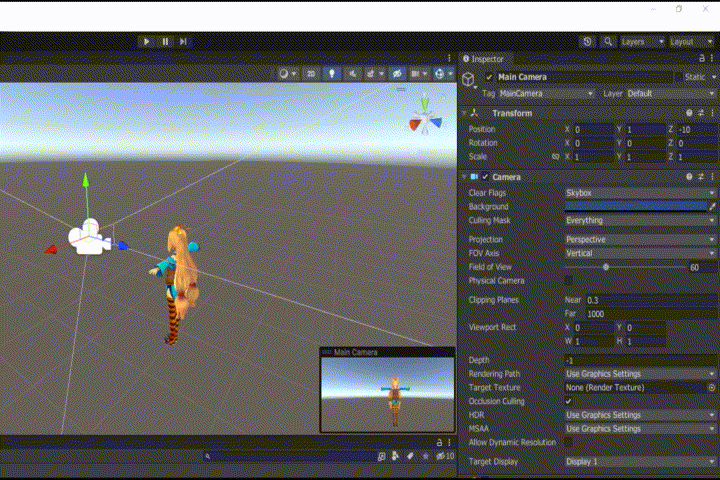
Task: Click the Field of View slider handle
Action: (606, 267)
